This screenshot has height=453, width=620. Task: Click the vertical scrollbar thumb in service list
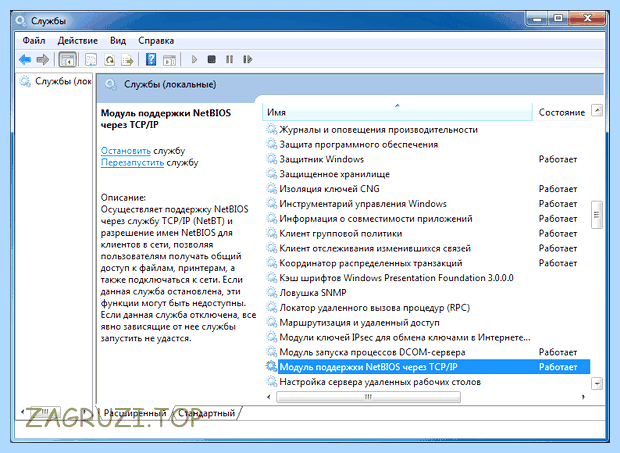pyautogui.click(x=597, y=215)
